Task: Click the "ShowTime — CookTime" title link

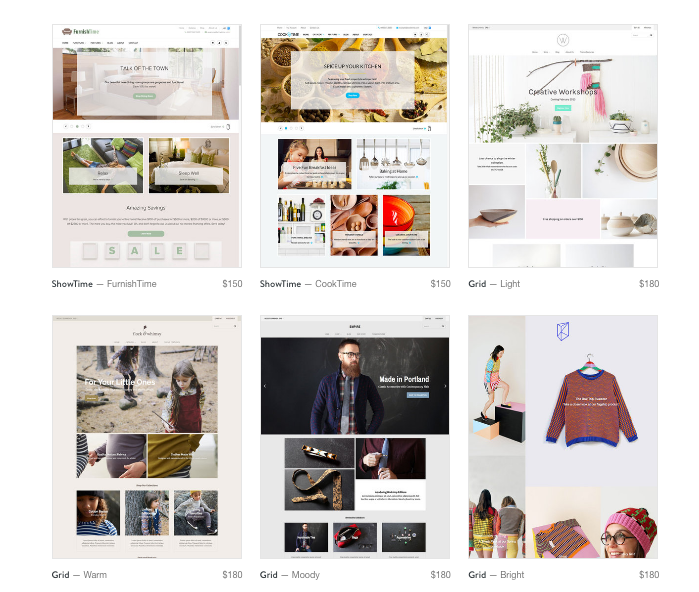Action: tap(308, 284)
